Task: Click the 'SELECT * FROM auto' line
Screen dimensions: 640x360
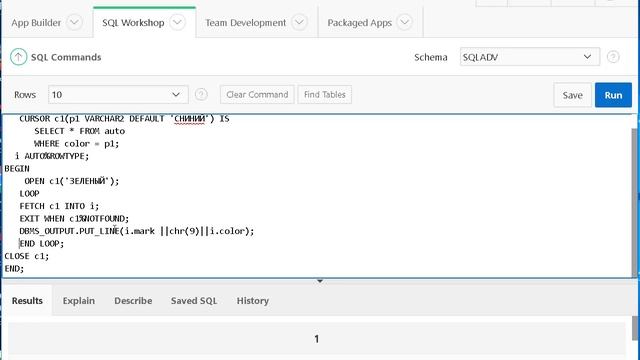Action: tap(80, 131)
